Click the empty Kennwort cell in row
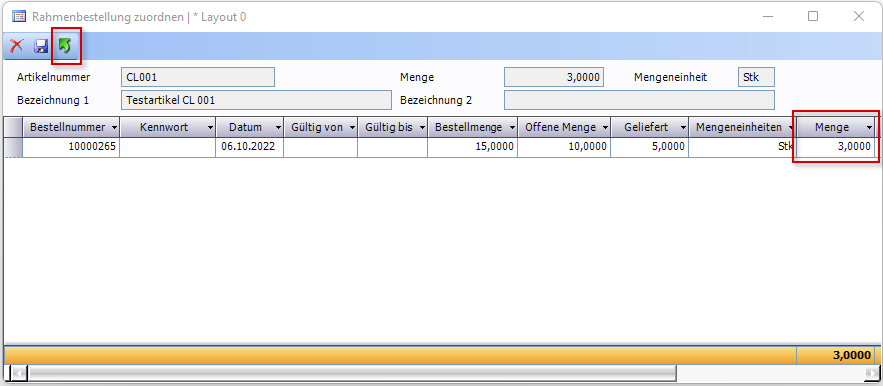Image resolution: width=883 pixels, height=386 pixels. coord(167,147)
